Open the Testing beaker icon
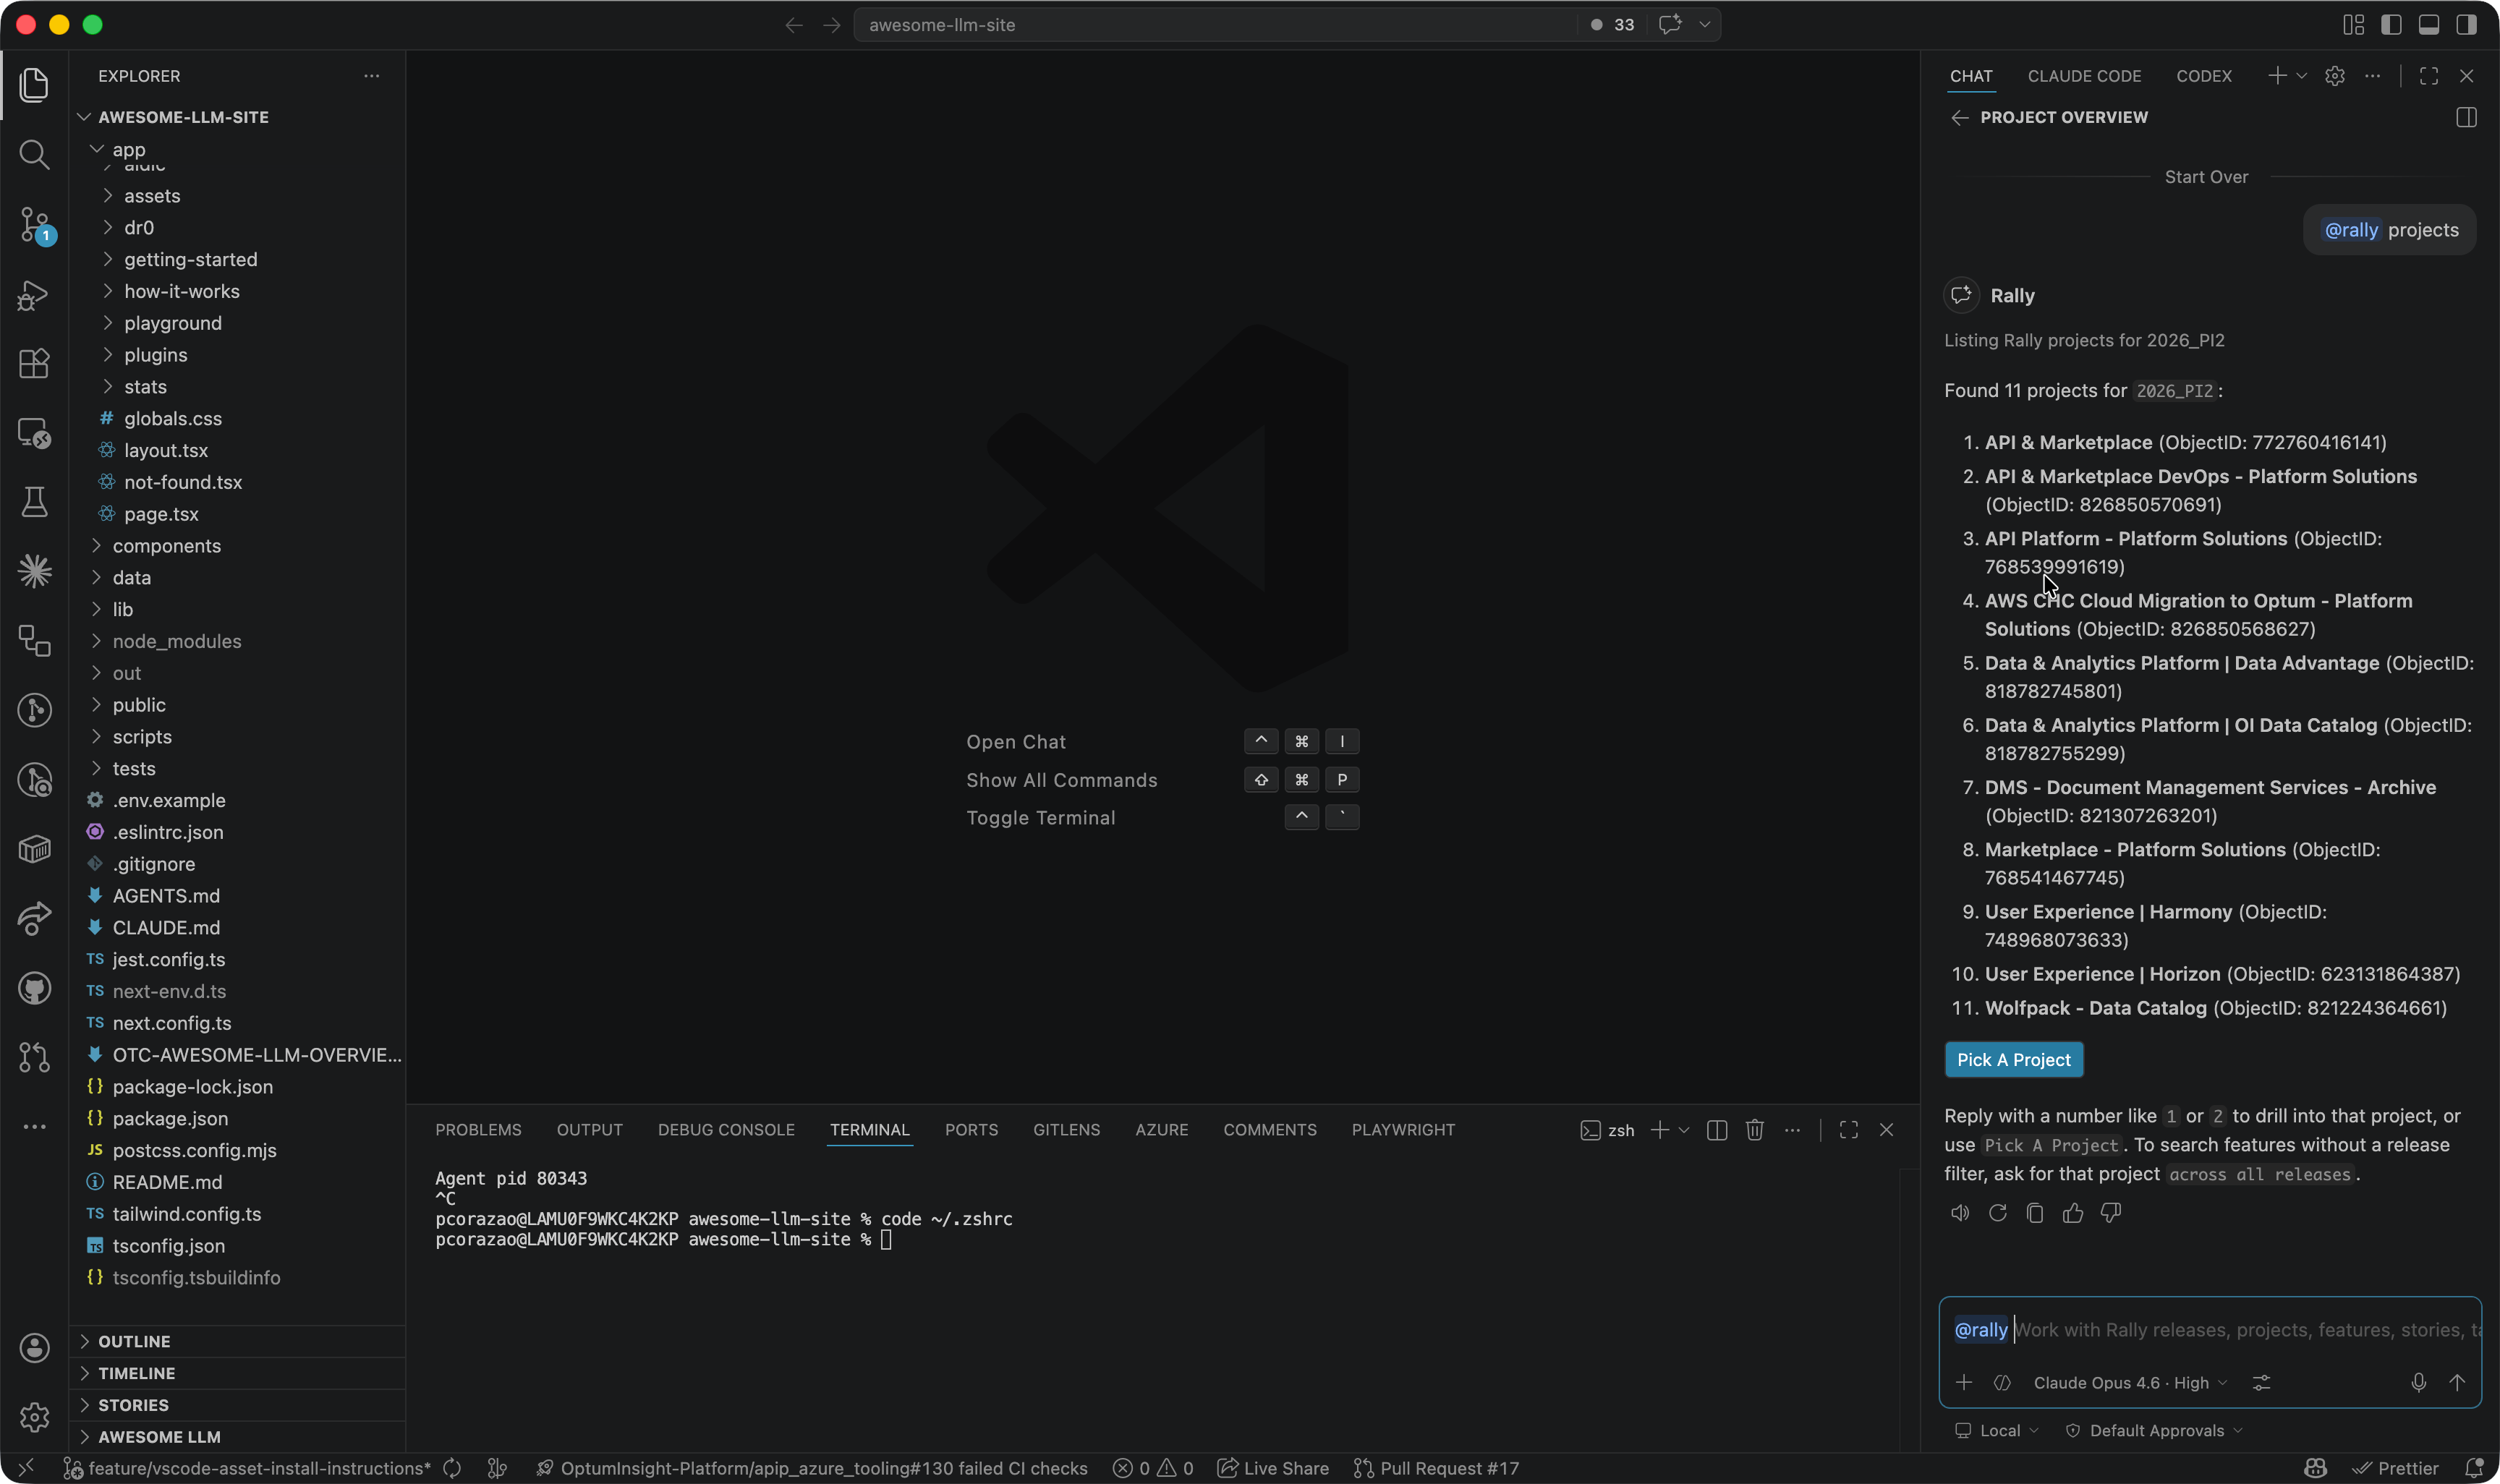2500x1484 pixels. coord(34,502)
